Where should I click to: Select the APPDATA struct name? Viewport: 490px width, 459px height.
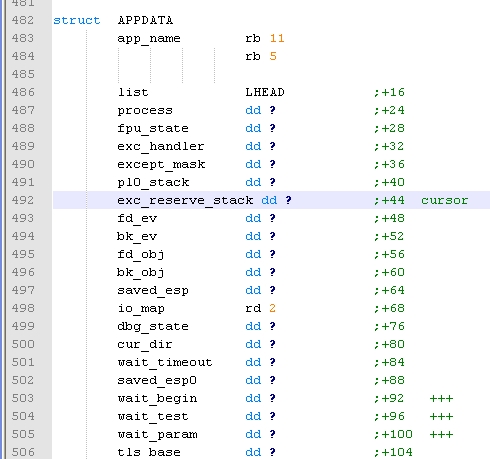145,20
